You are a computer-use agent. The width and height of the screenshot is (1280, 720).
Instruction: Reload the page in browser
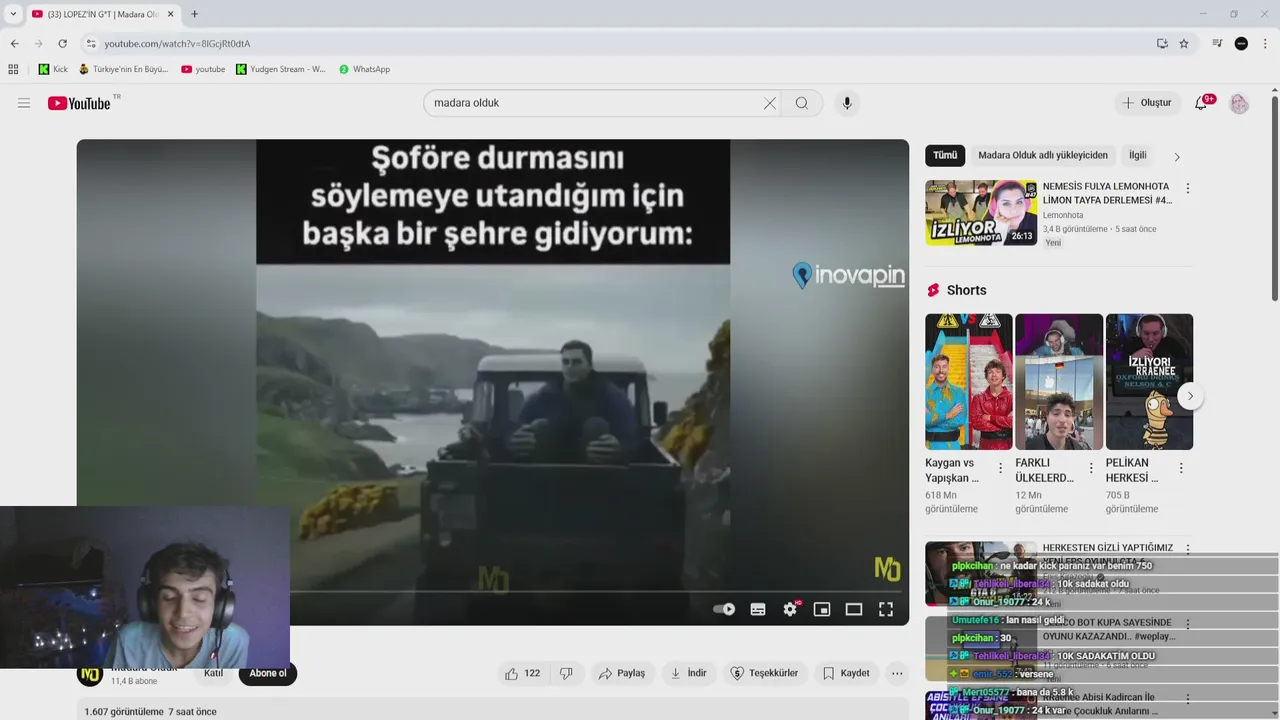coord(62,43)
